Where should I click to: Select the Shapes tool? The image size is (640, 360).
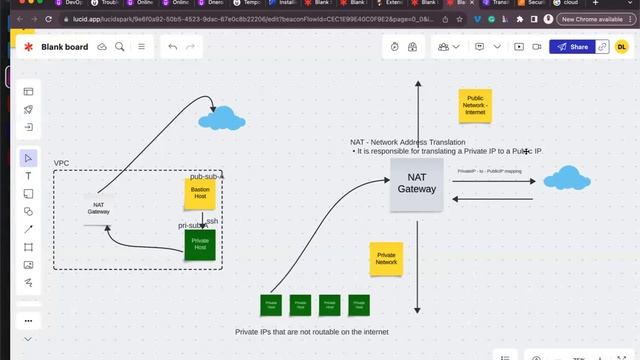tap(28, 211)
